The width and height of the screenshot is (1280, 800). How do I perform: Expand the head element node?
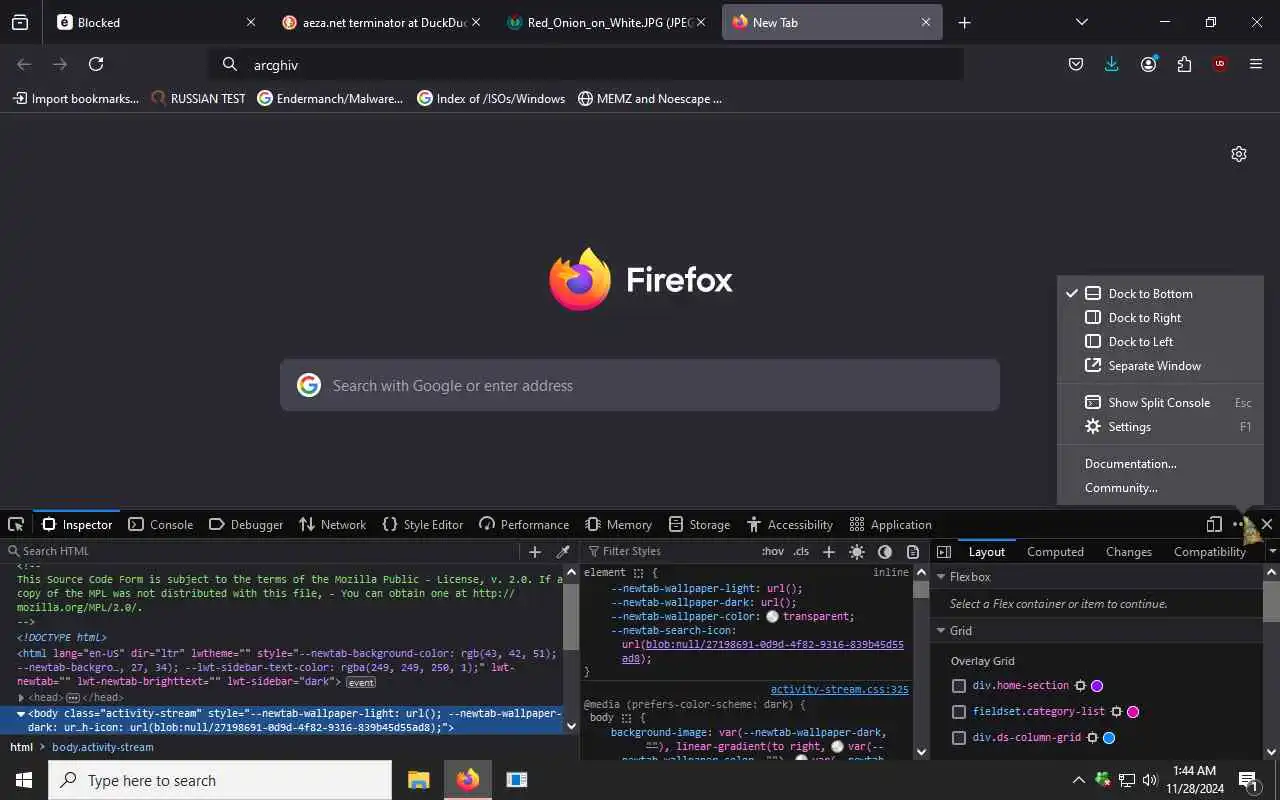pos(21,698)
